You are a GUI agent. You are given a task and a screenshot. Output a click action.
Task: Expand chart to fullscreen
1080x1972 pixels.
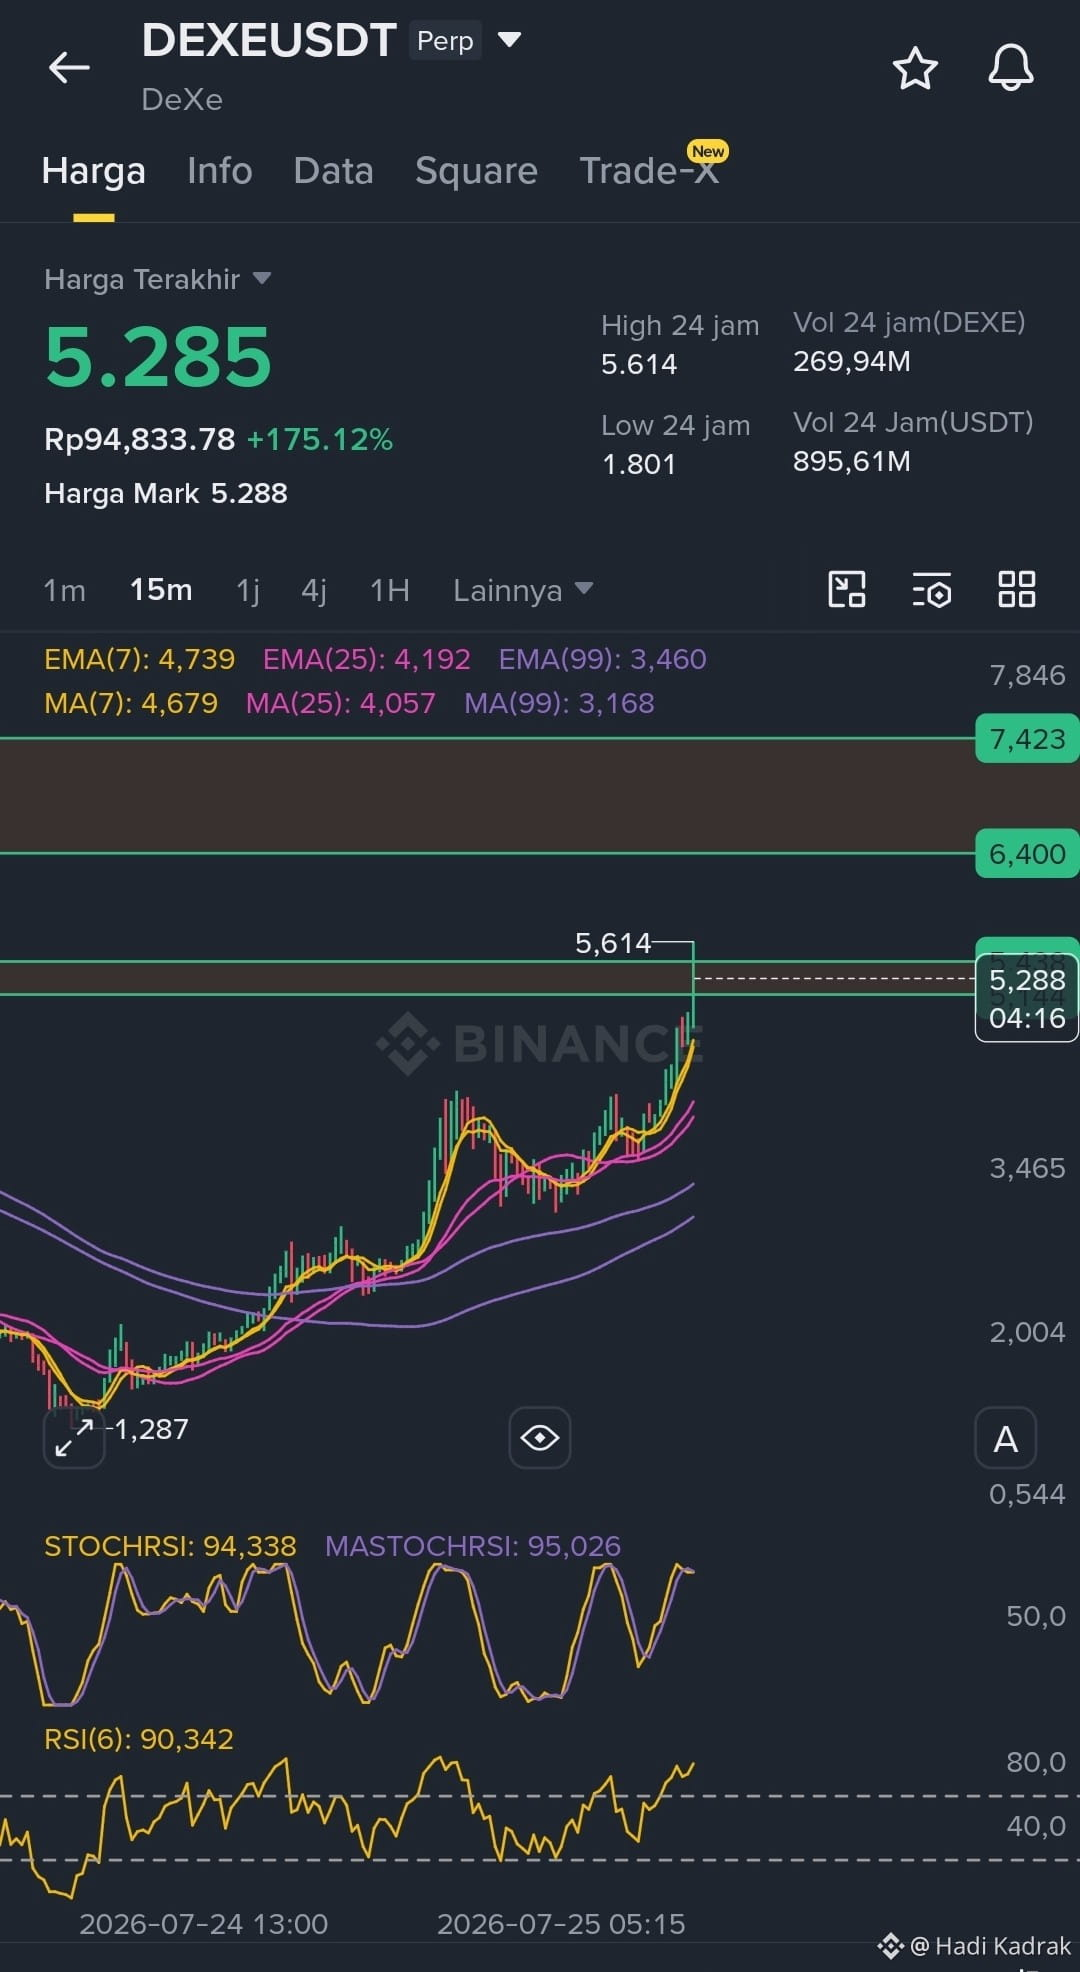[x=74, y=1438]
